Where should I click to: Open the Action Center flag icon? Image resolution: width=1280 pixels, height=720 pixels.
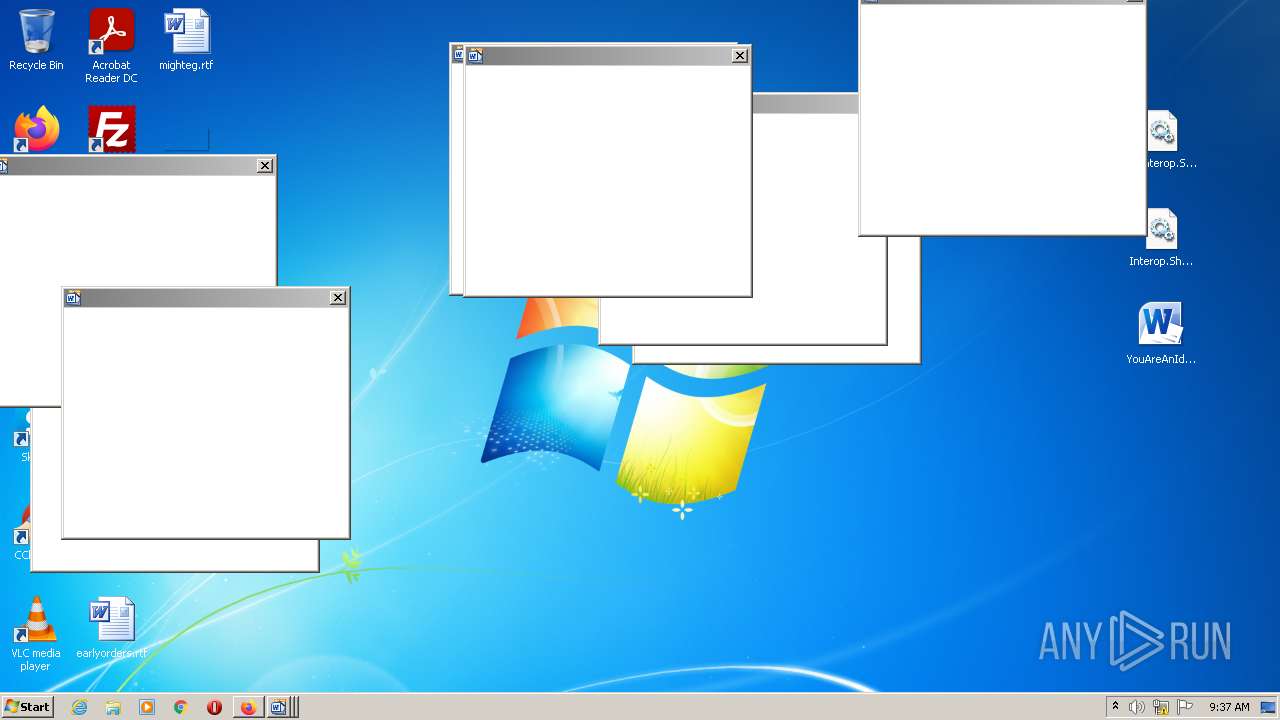point(1185,707)
